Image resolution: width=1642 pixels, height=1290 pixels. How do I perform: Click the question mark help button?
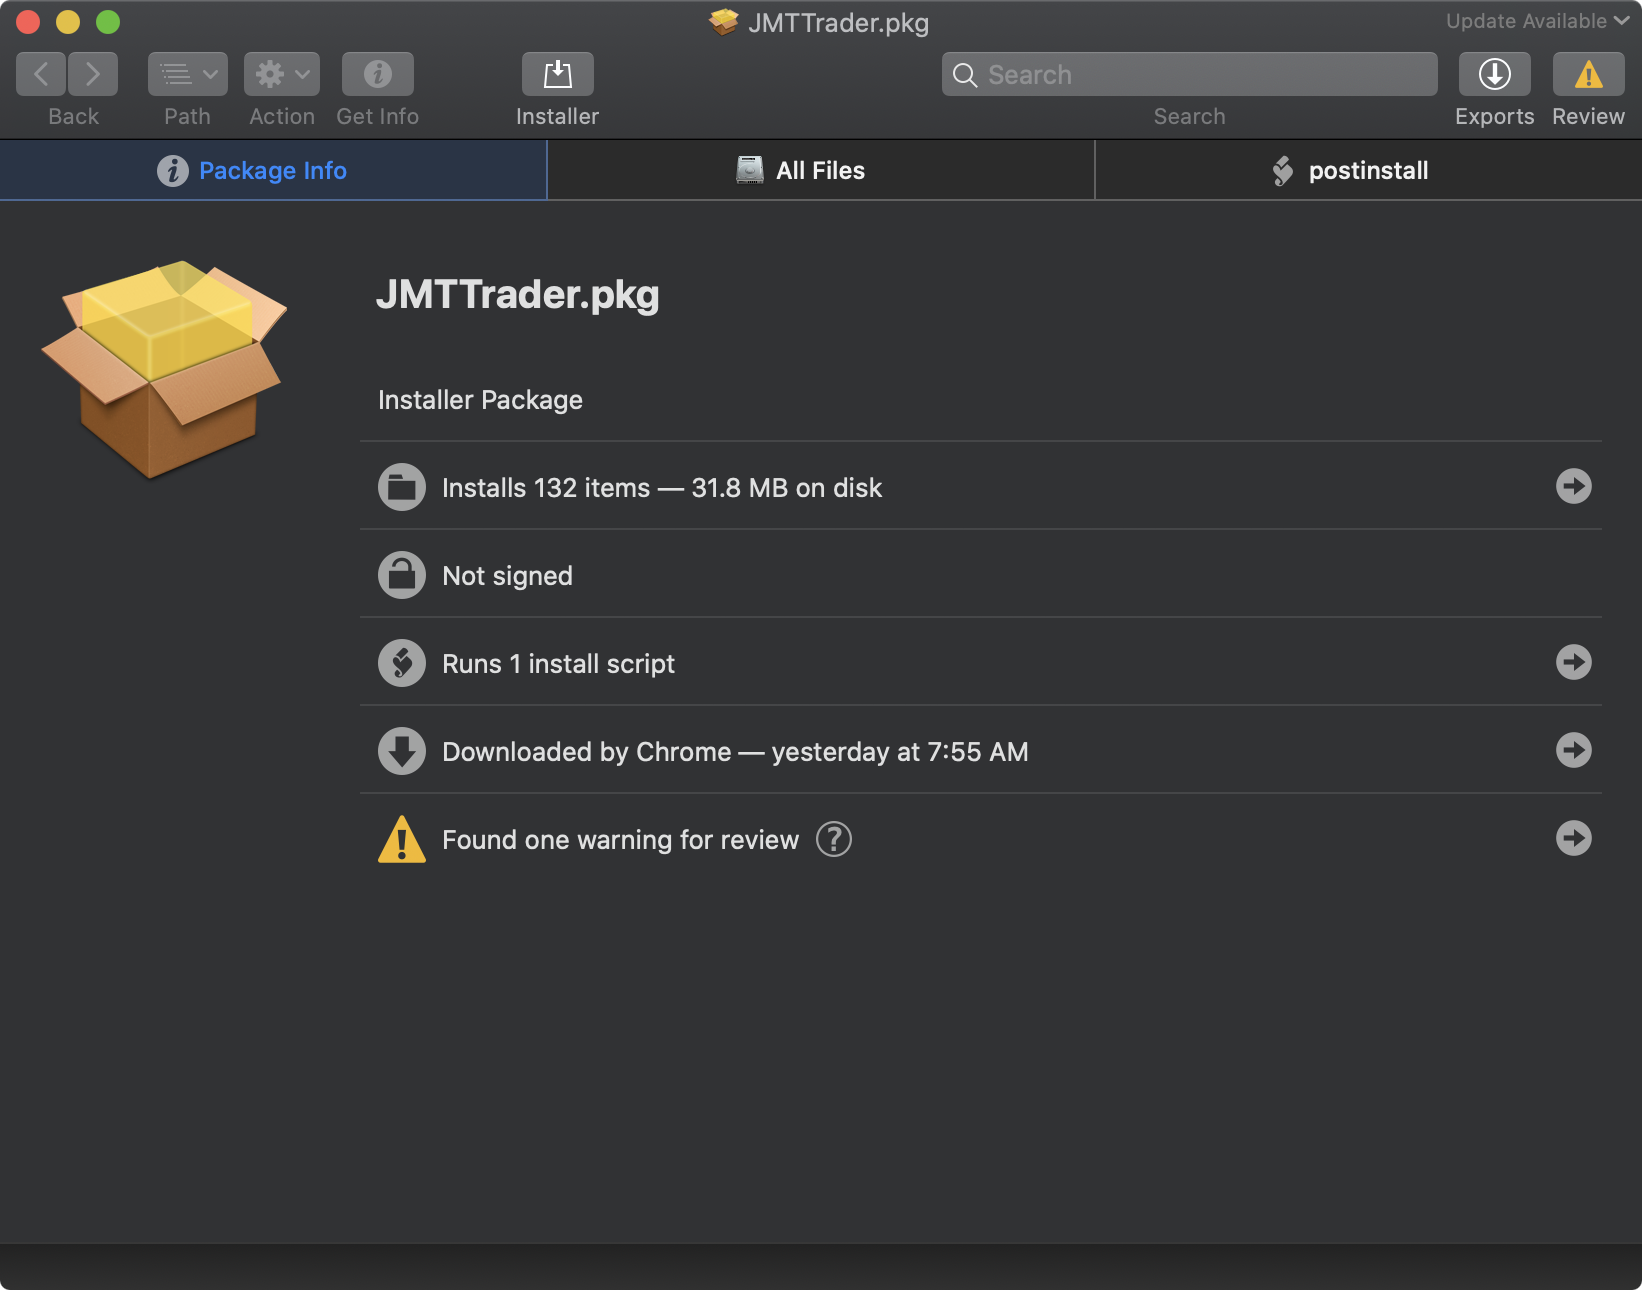click(x=834, y=839)
